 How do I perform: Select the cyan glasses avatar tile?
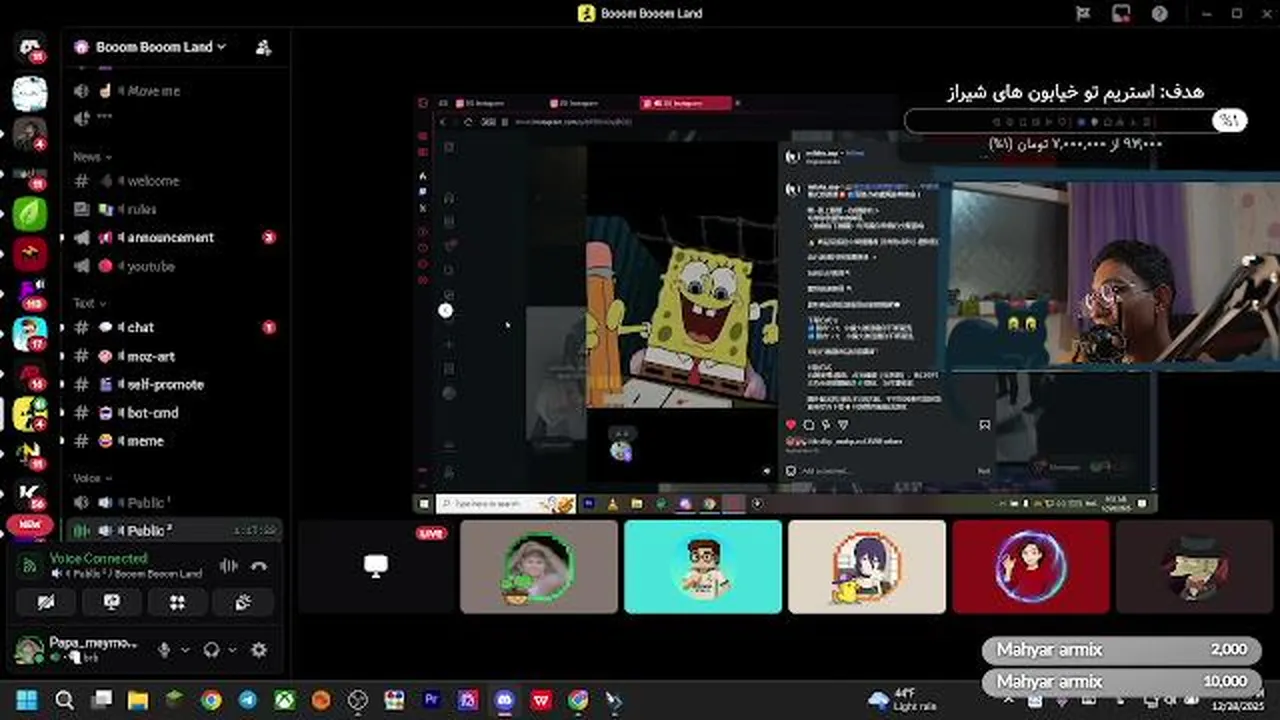coord(703,566)
